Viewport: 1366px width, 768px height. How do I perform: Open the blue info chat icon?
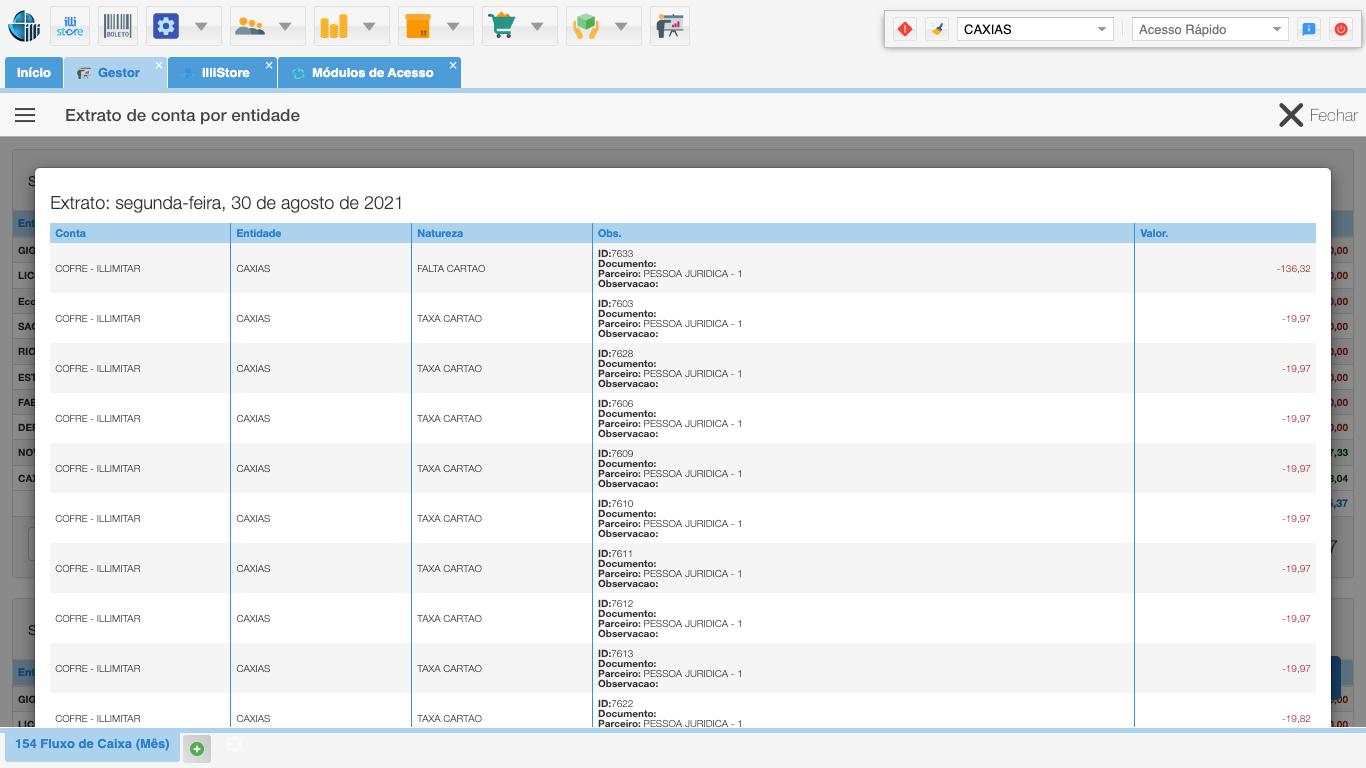point(1308,29)
